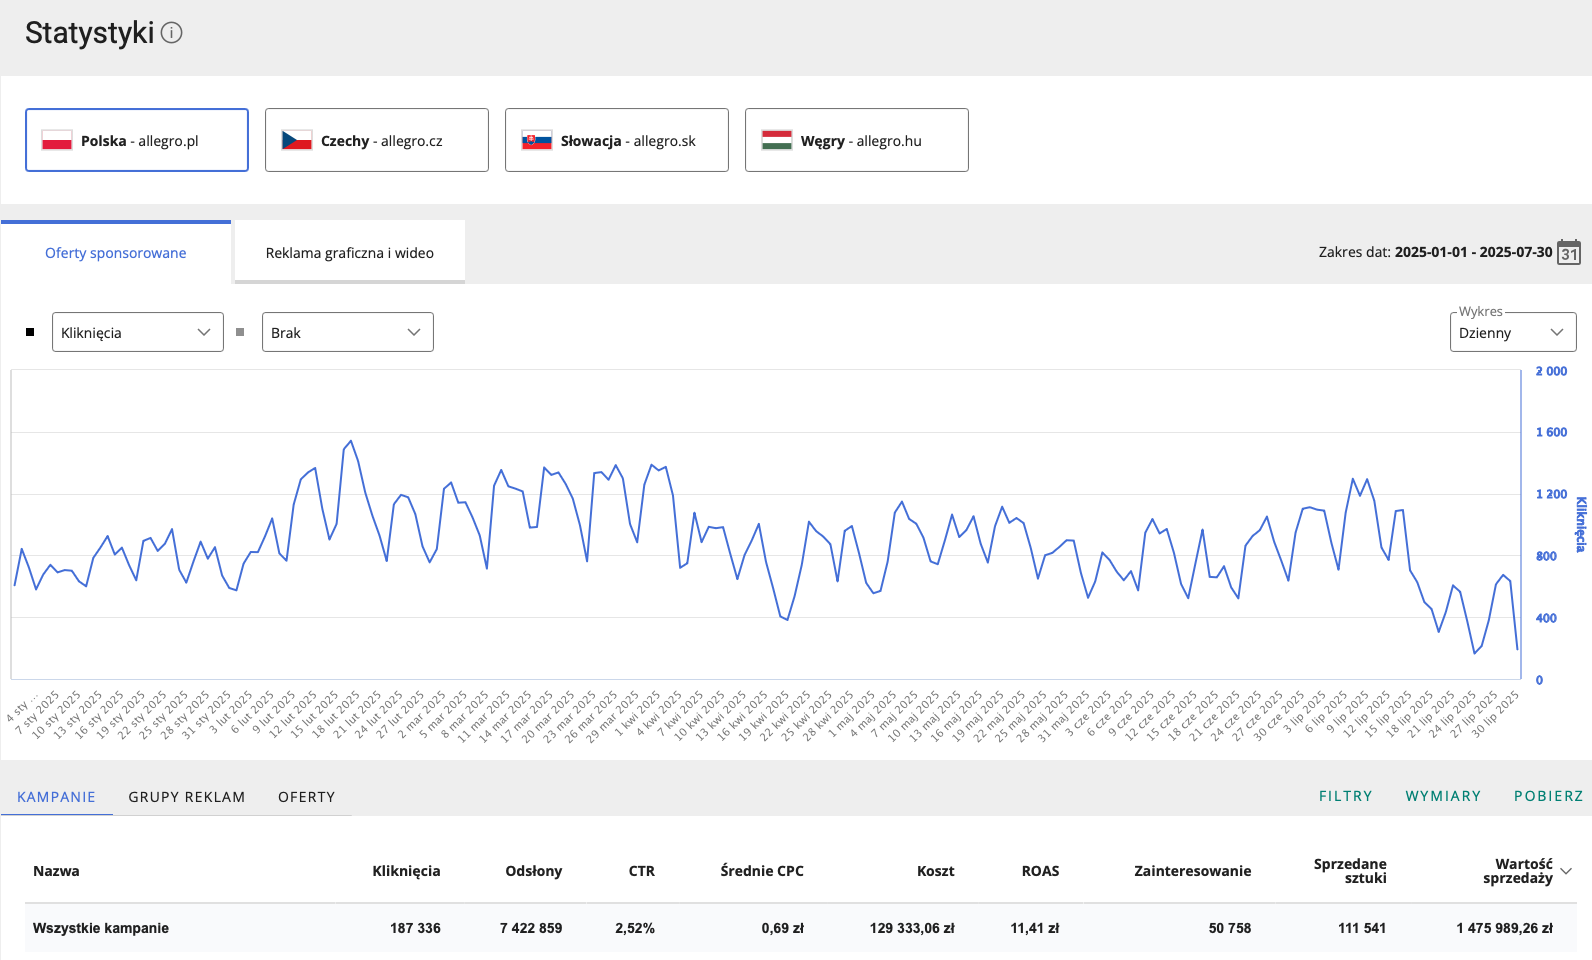The width and height of the screenshot is (1592, 960).
Task: Sort by Wartość sprzedaży column arrow
Action: click(1566, 871)
